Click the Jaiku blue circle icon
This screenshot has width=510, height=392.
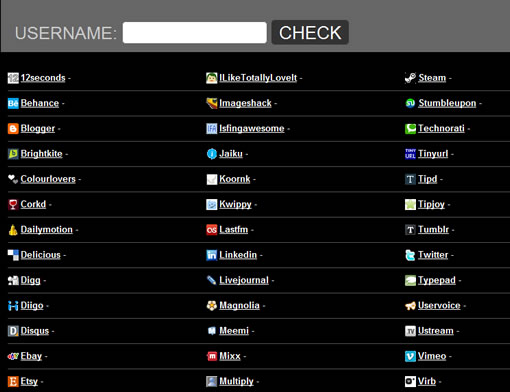[x=212, y=154]
